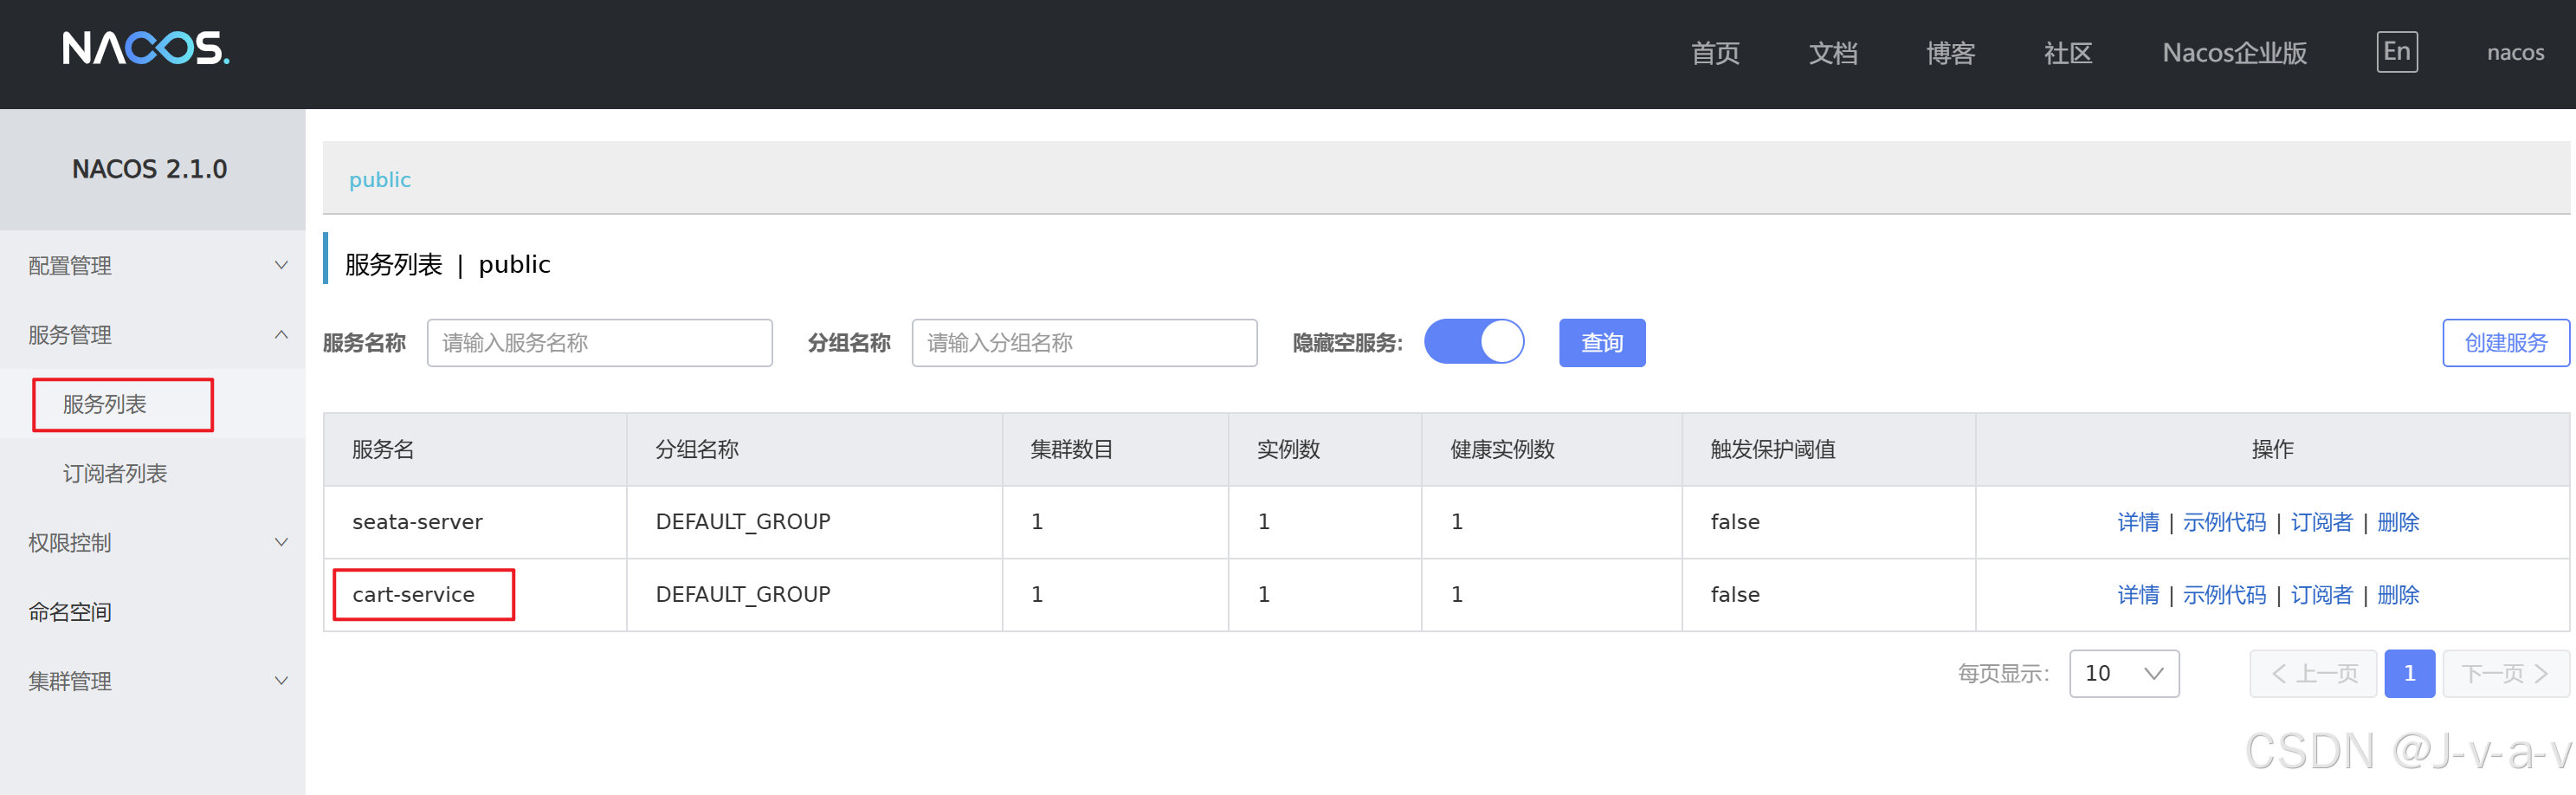Click 创建服务 to create a service

(2505, 342)
